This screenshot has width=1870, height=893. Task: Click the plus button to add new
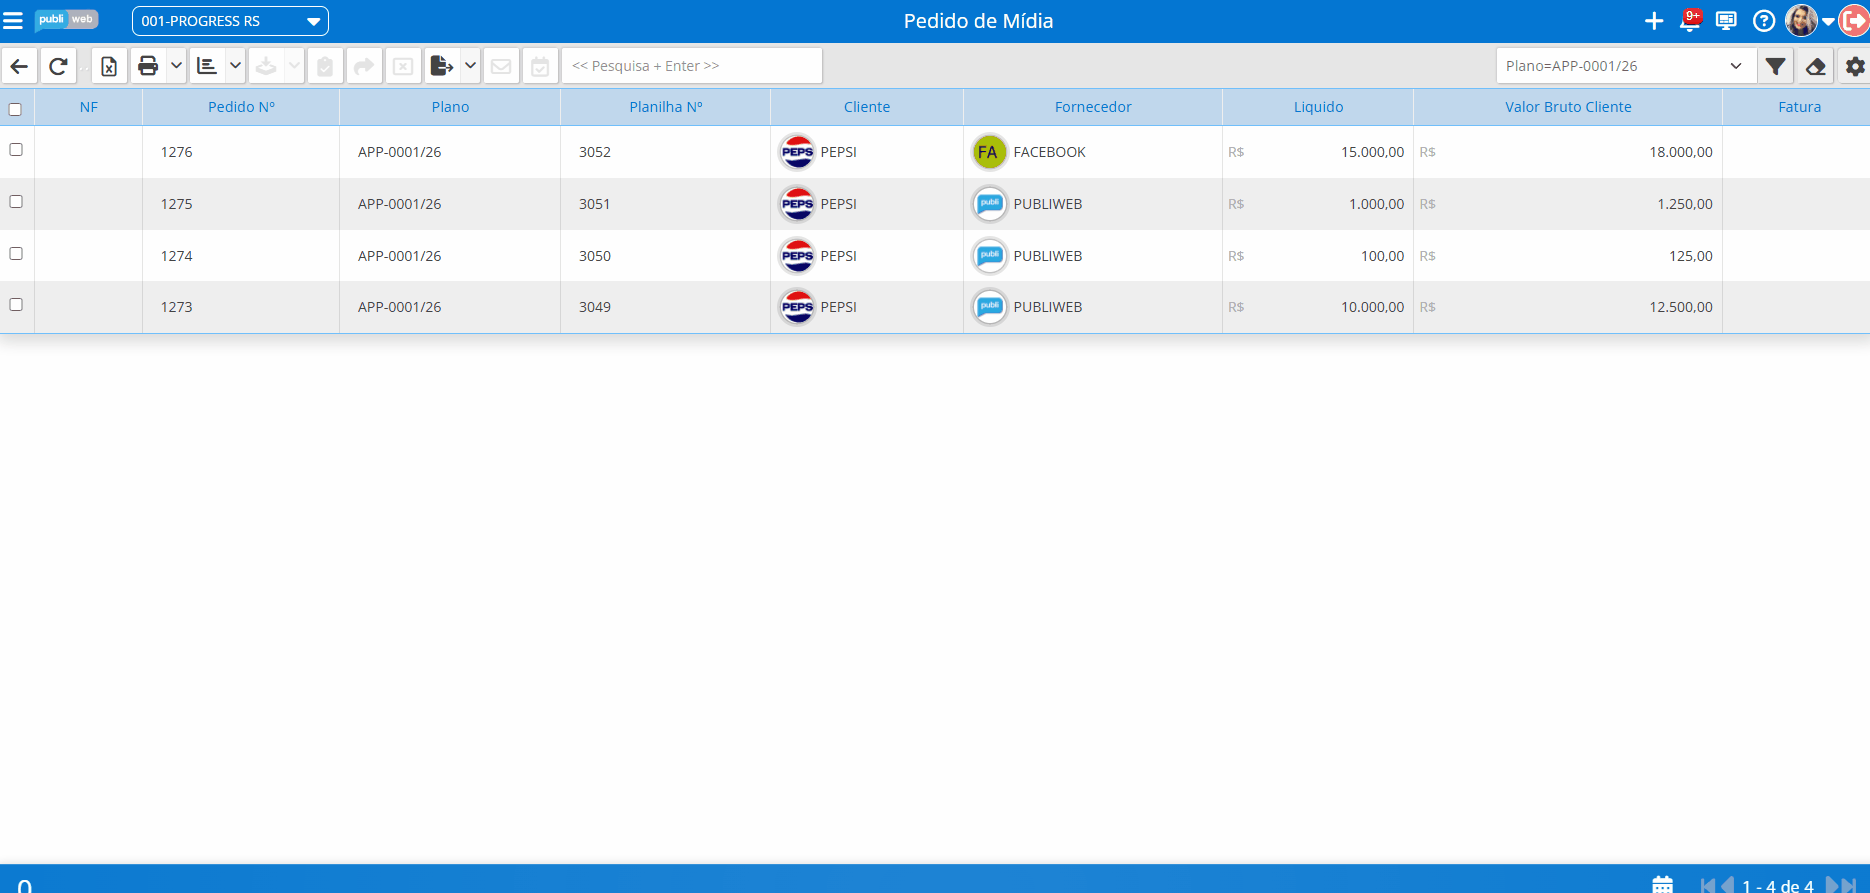(x=1654, y=21)
